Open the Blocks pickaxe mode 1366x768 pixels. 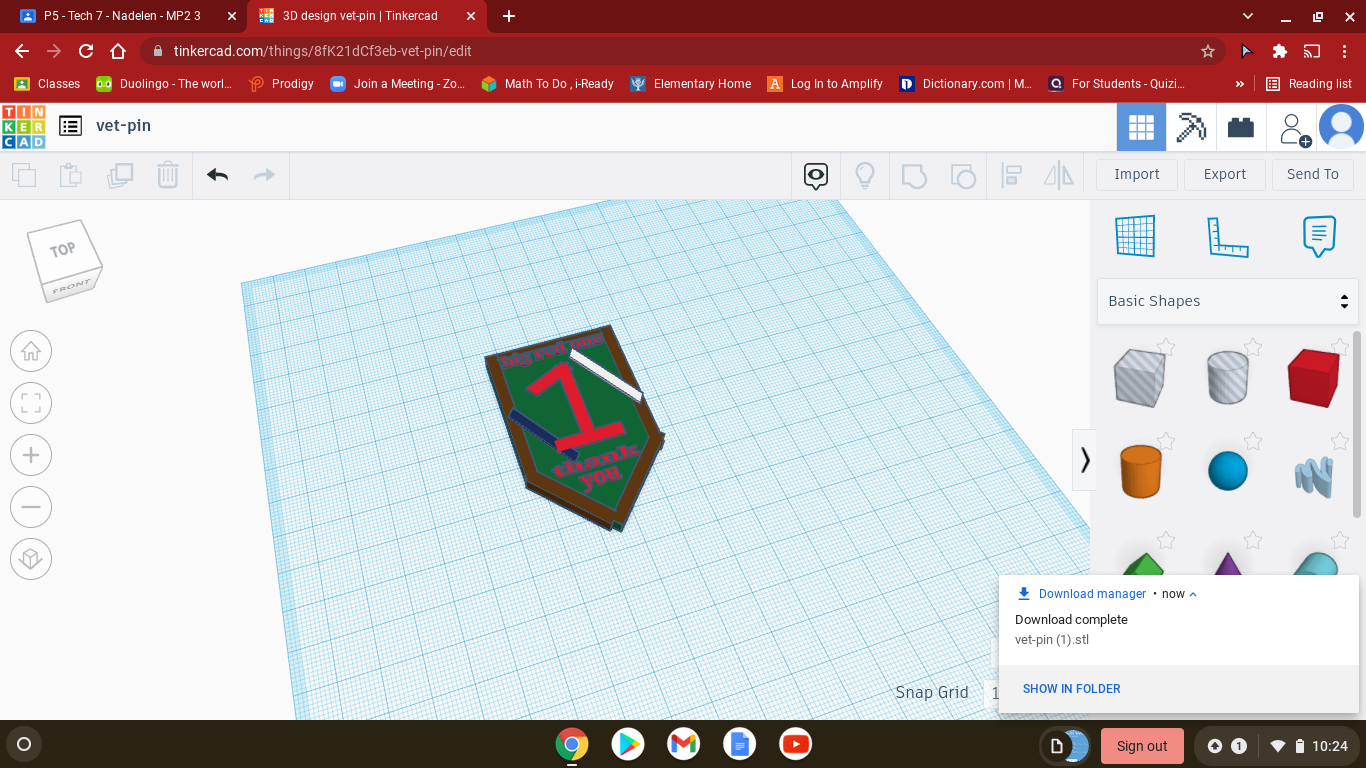[x=1191, y=127]
